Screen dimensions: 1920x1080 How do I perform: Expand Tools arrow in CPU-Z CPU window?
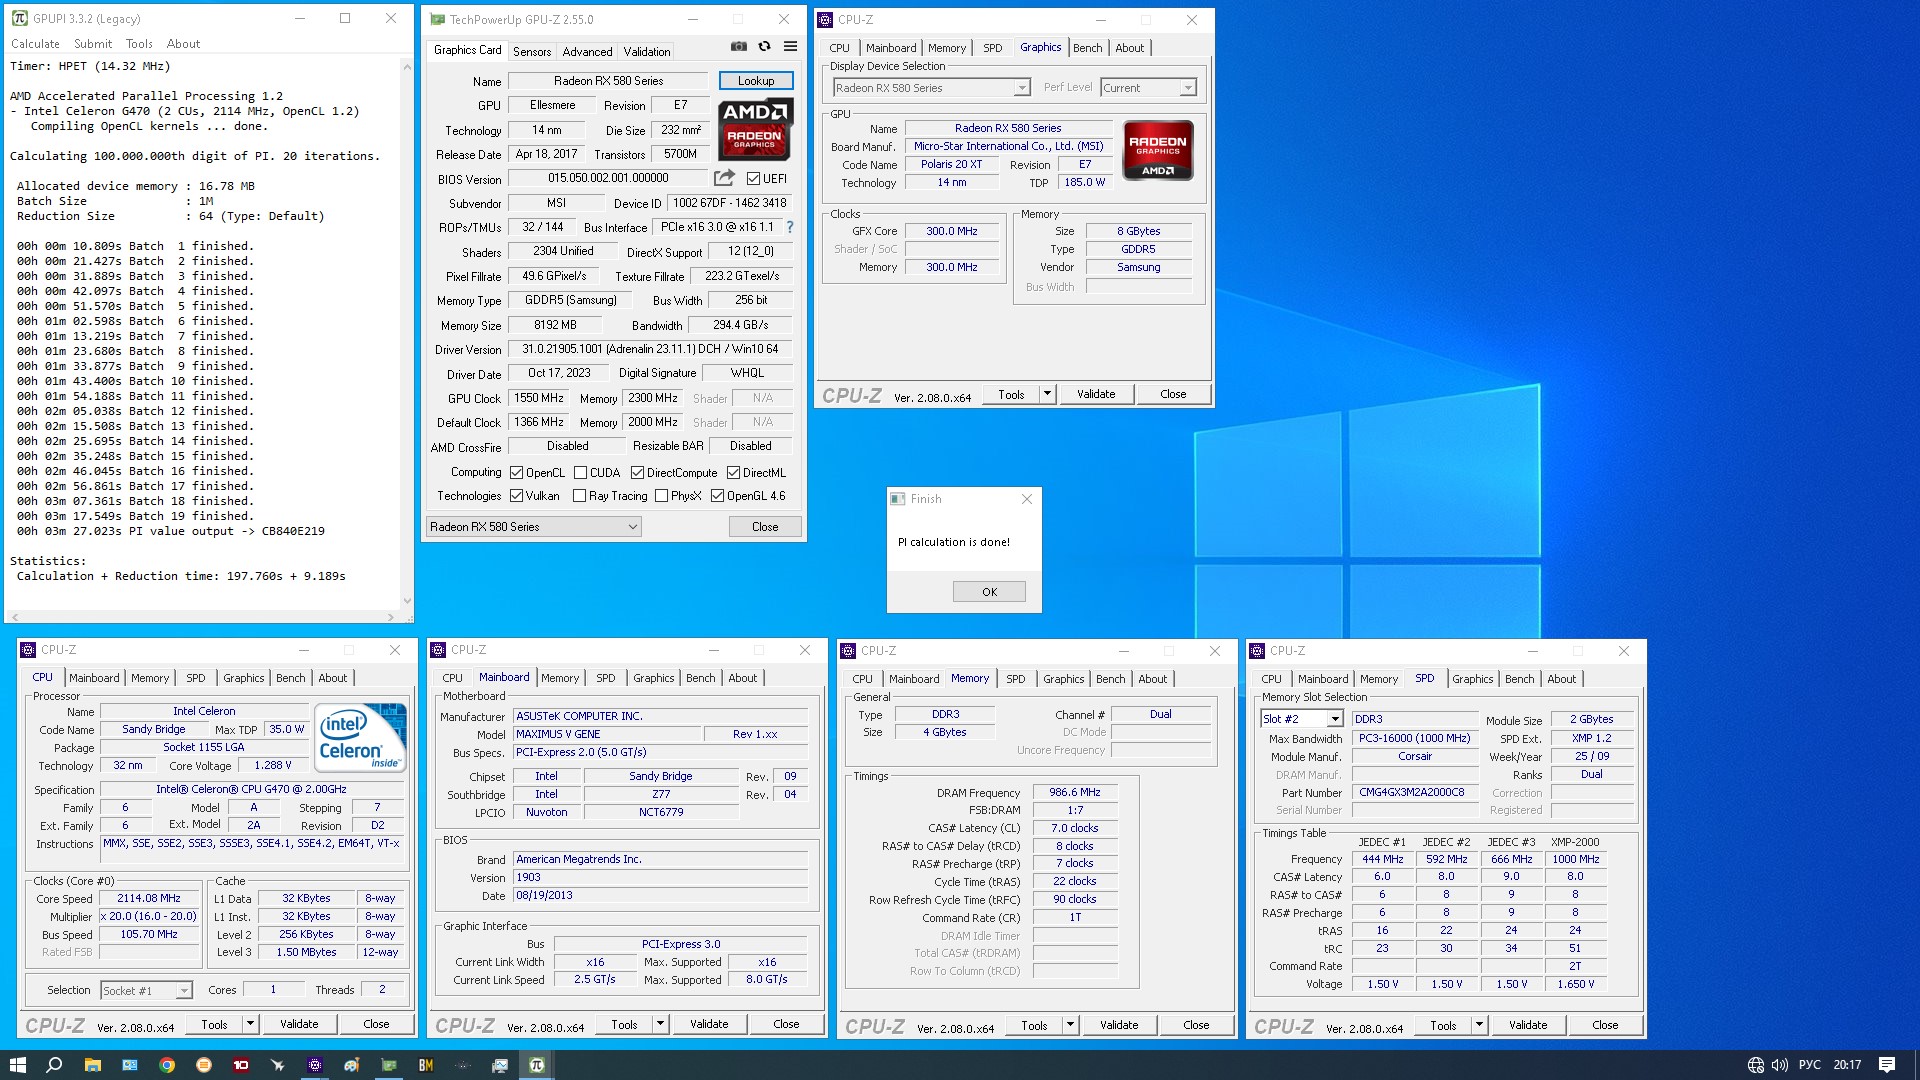pyautogui.click(x=250, y=1024)
